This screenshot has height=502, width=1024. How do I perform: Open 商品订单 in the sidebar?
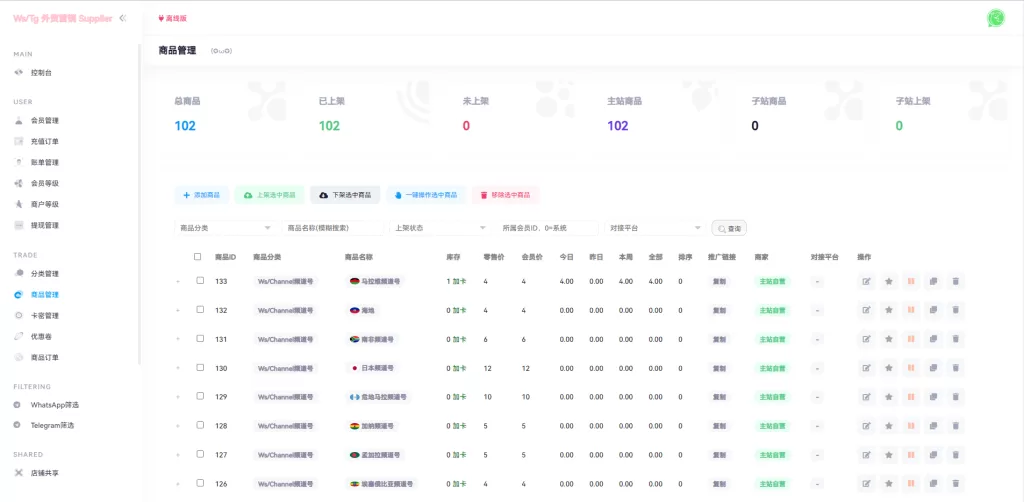coord(45,358)
